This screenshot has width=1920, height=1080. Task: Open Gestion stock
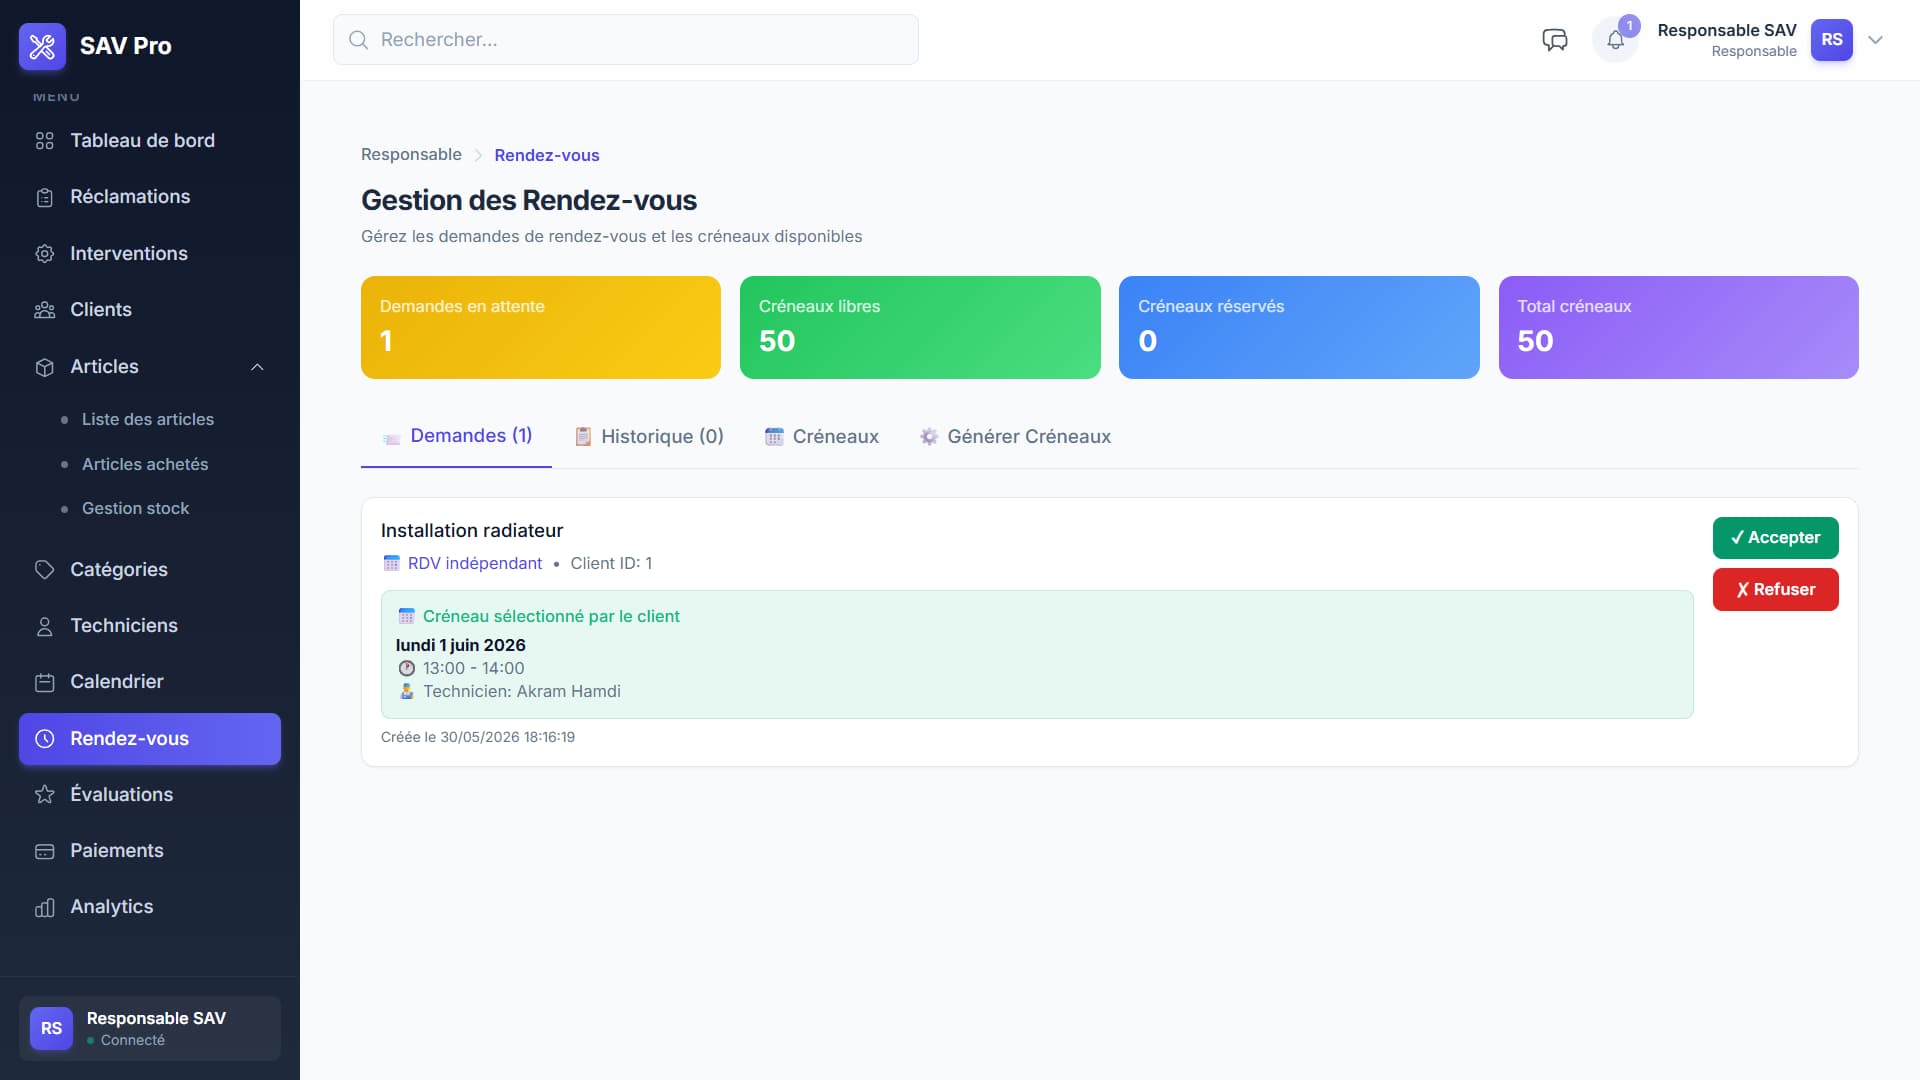pos(135,509)
